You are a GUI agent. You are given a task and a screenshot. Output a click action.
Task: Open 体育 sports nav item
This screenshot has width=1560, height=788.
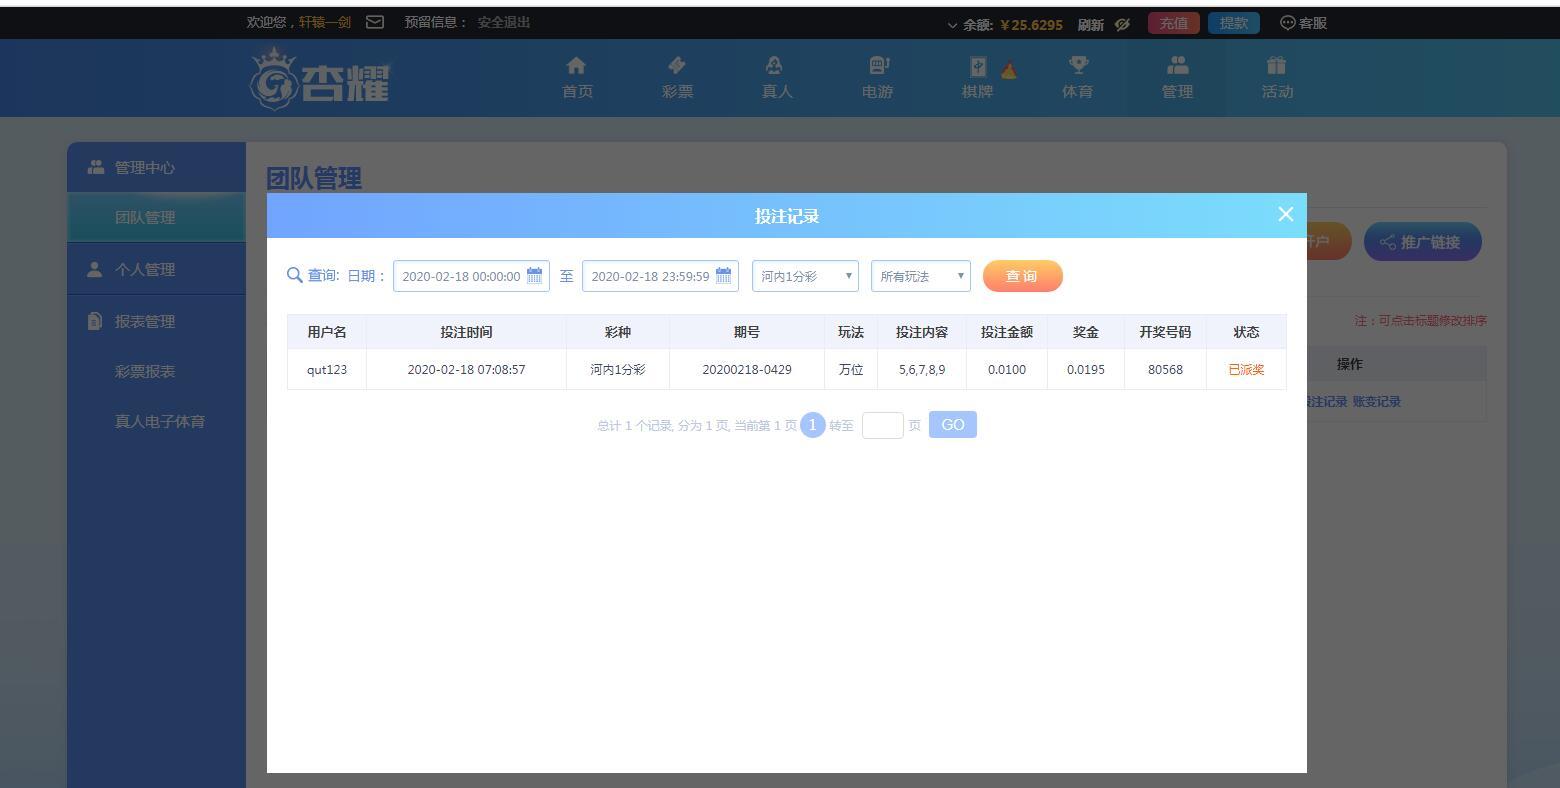(x=1077, y=78)
